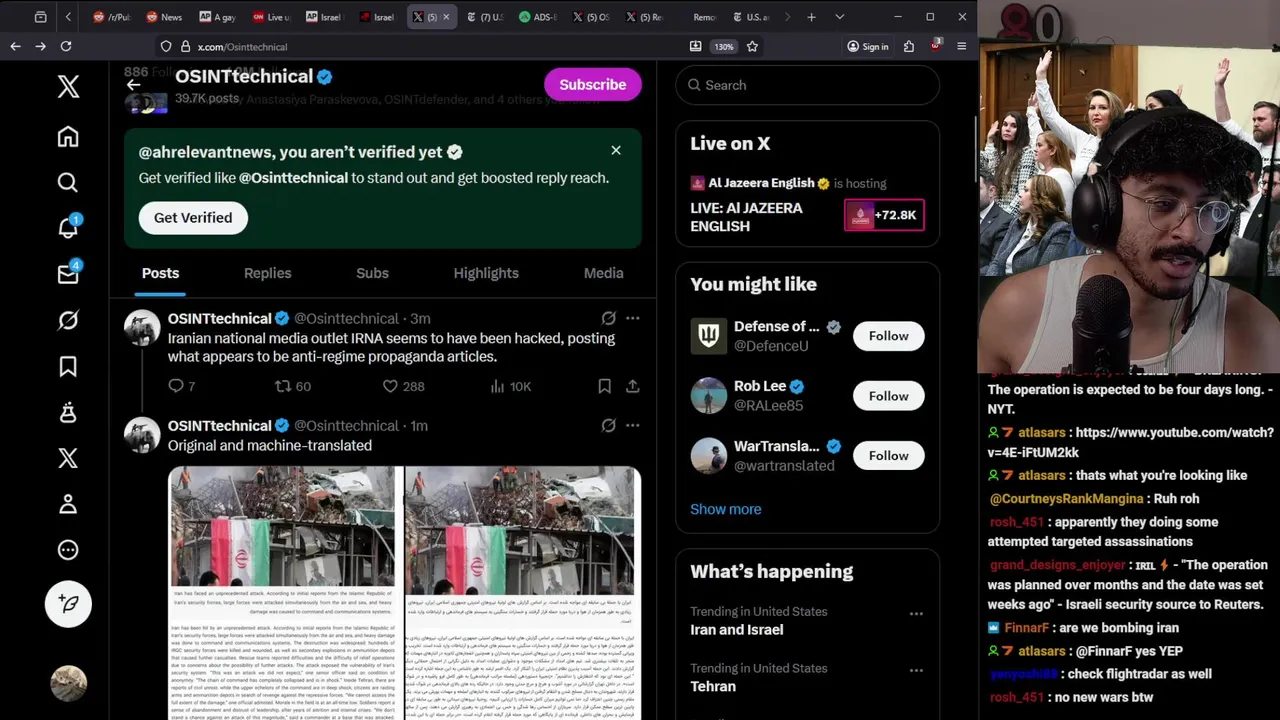Click the Get Verified button
This screenshot has height=720, width=1280.
(193, 217)
